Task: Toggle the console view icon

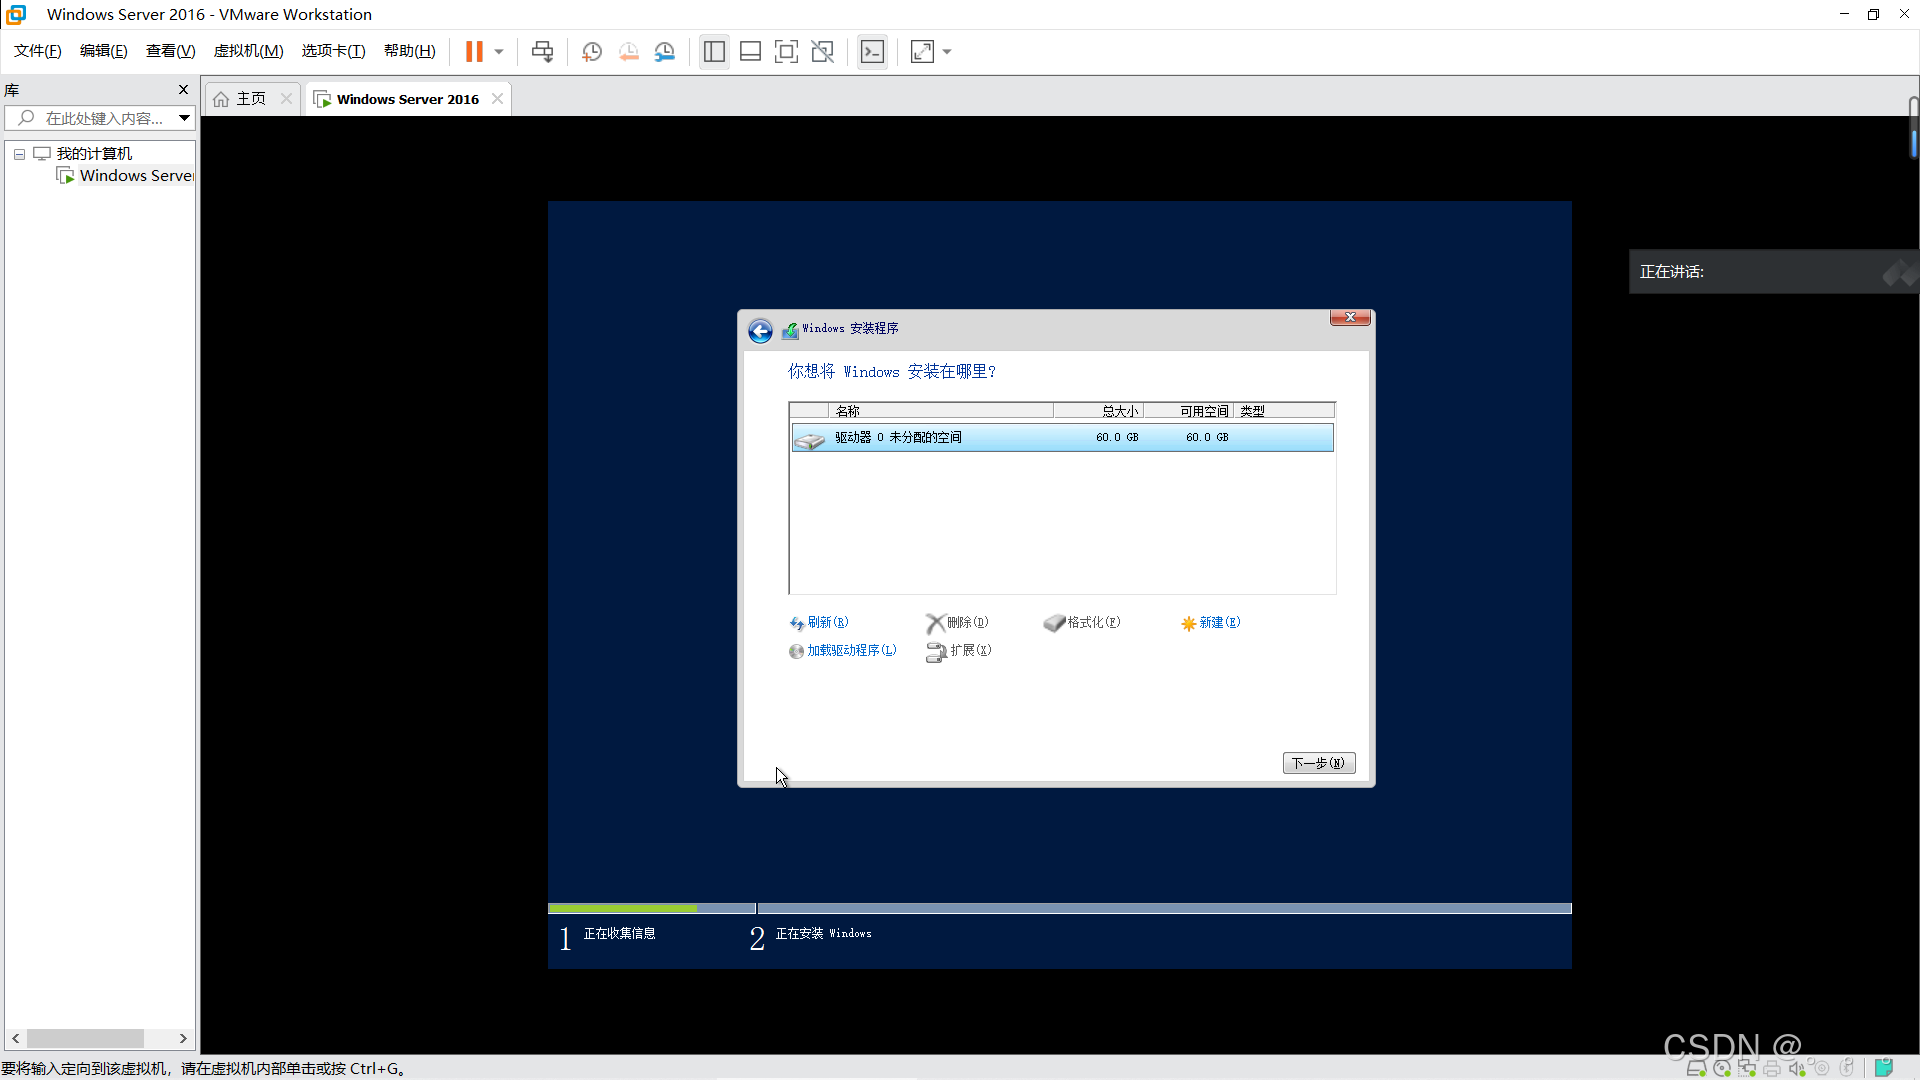Action: coord(872,52)
